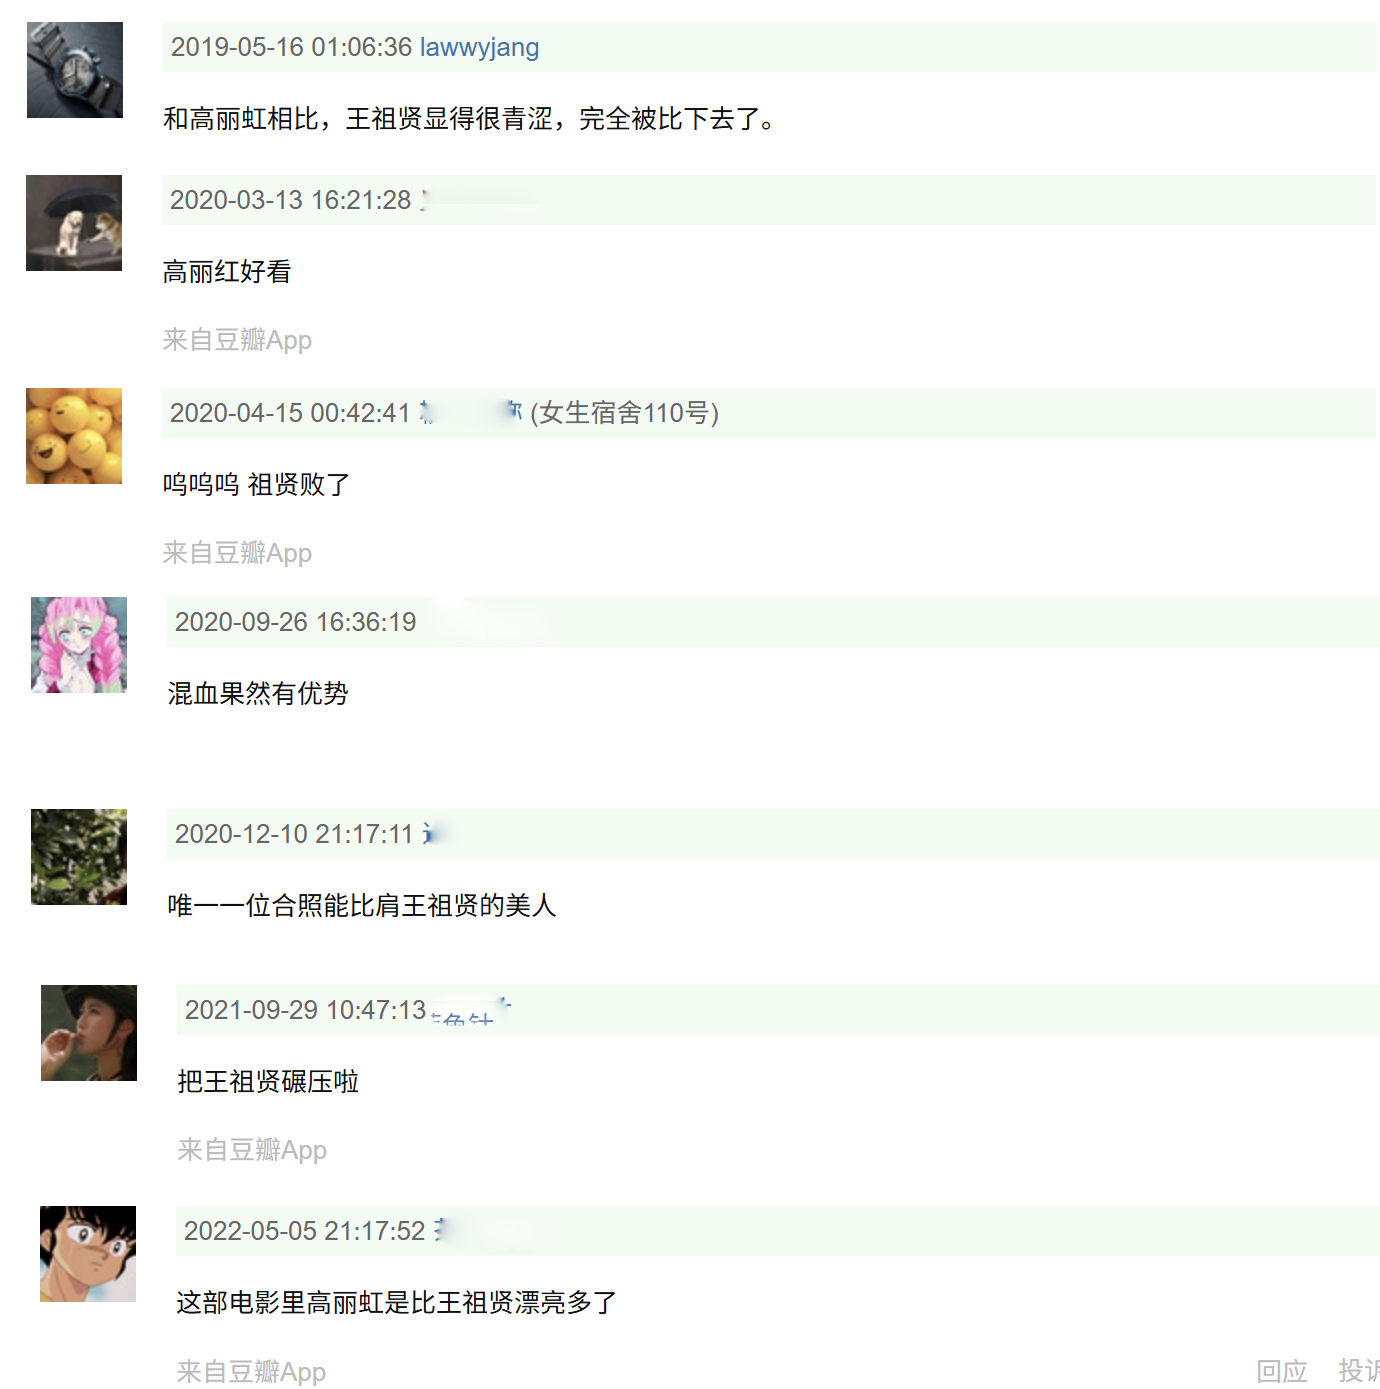Image resolution: width=1380 pixels, height=1389 pixels.
Task: Click the smiling oranges avatar
Action: coord(74,436)
